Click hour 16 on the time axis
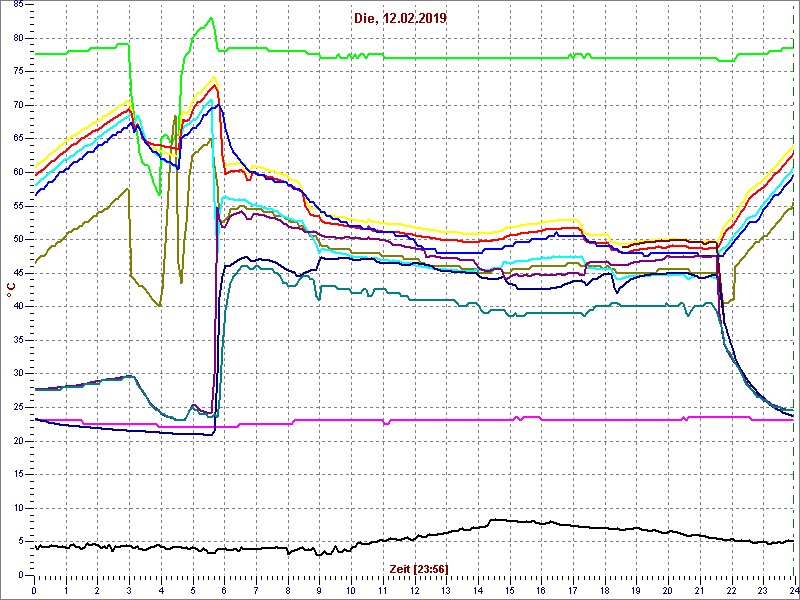The height and width of the screenshot is (600, 800). 541,590
